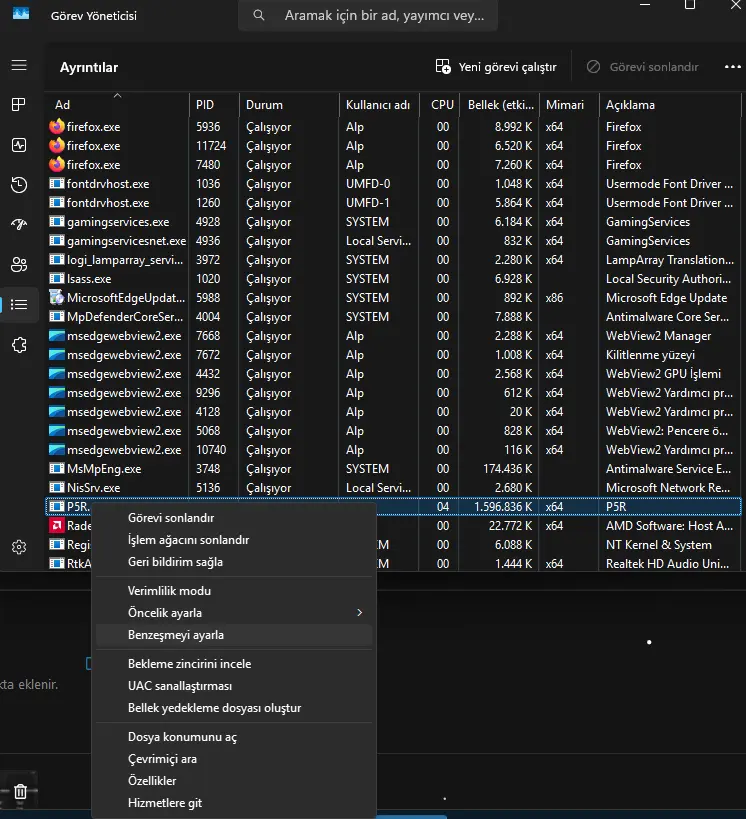
Task: Open Özellikler from context menu
Action: (x=234, y=780)
